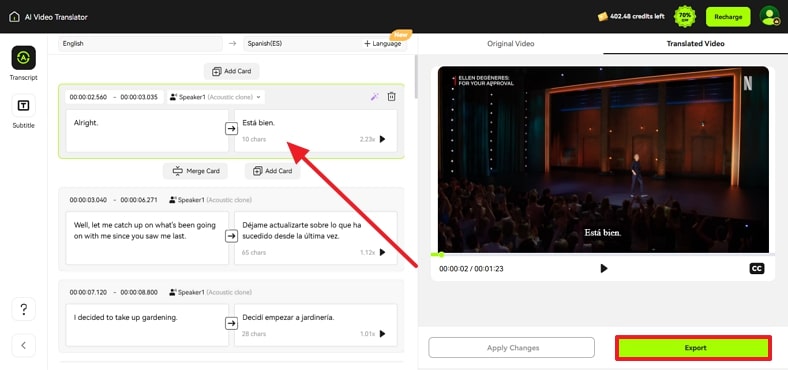Play the 'Está bien.' audio clip
Image resolution: width=788 pixels, height=370 pixels.
[382, 139]
